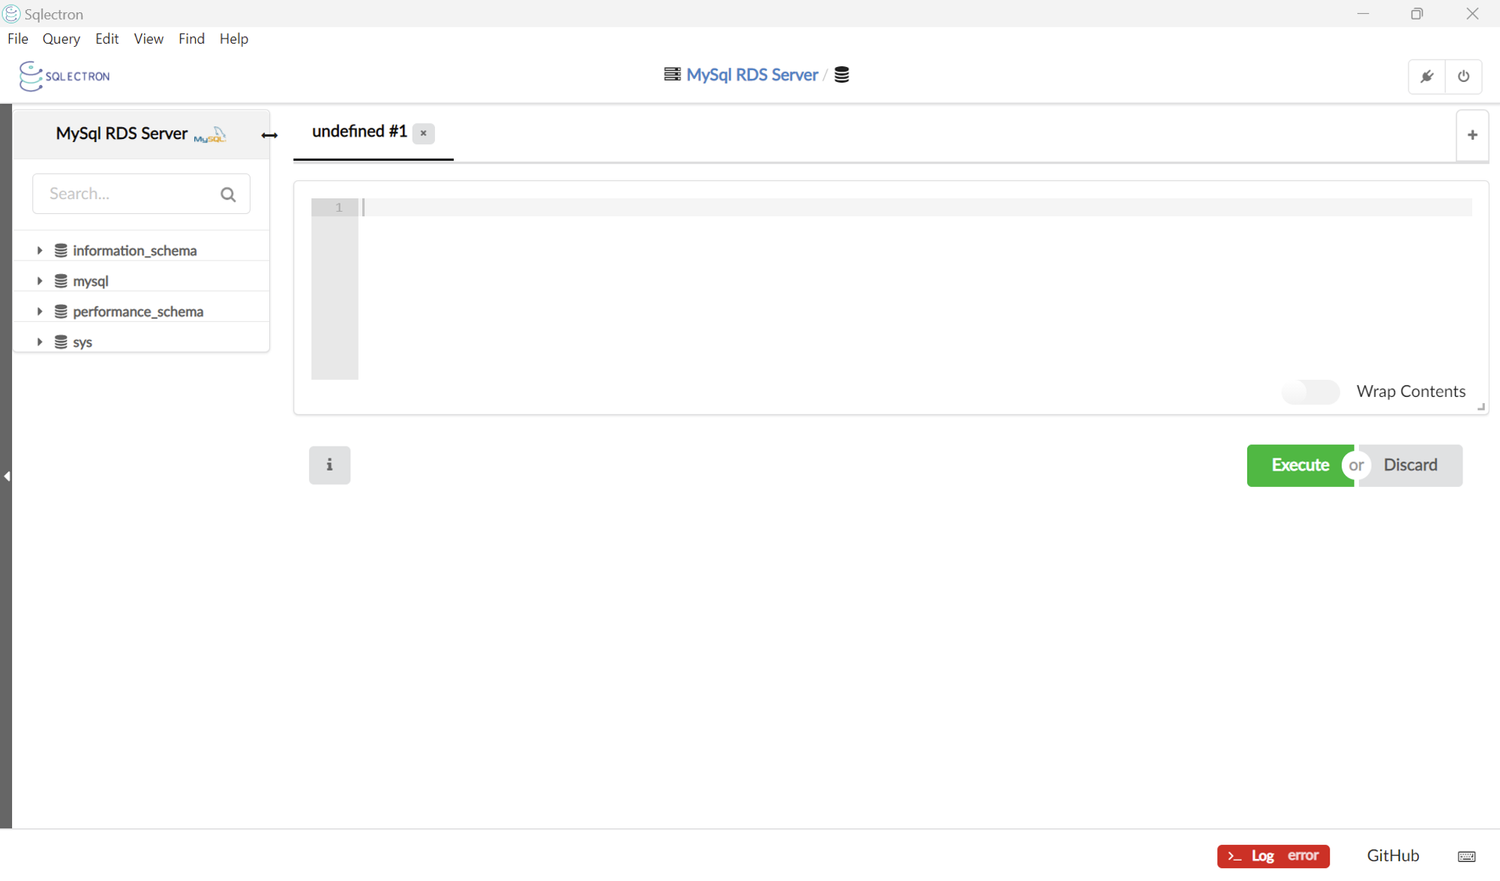Click the magnifier search icon
Screen dimensions: 1500x881
[228, 194]
